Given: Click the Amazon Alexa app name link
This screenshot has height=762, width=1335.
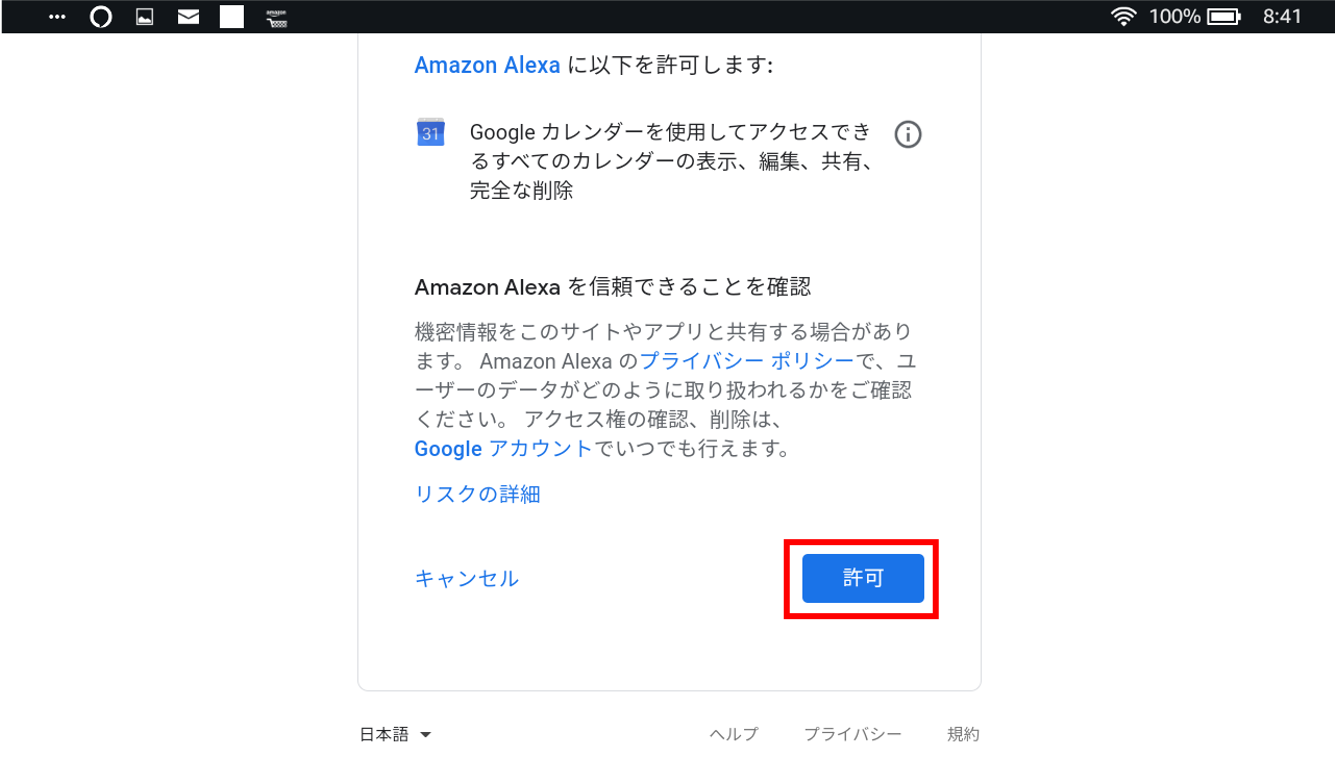Looking at the screenshot, I should [x=487, y=65].
